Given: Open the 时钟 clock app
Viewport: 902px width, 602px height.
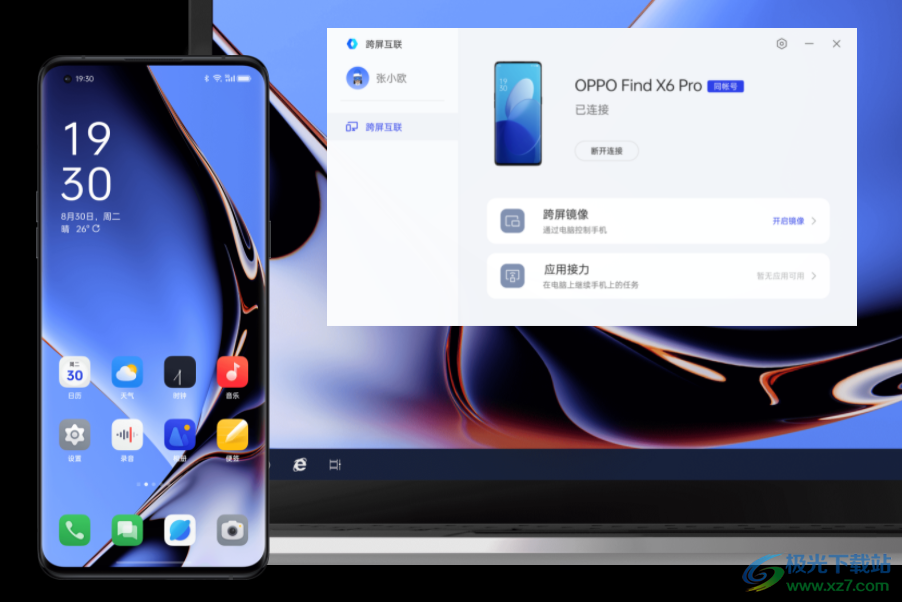Looking at the screenshot, I should point(178,372).
